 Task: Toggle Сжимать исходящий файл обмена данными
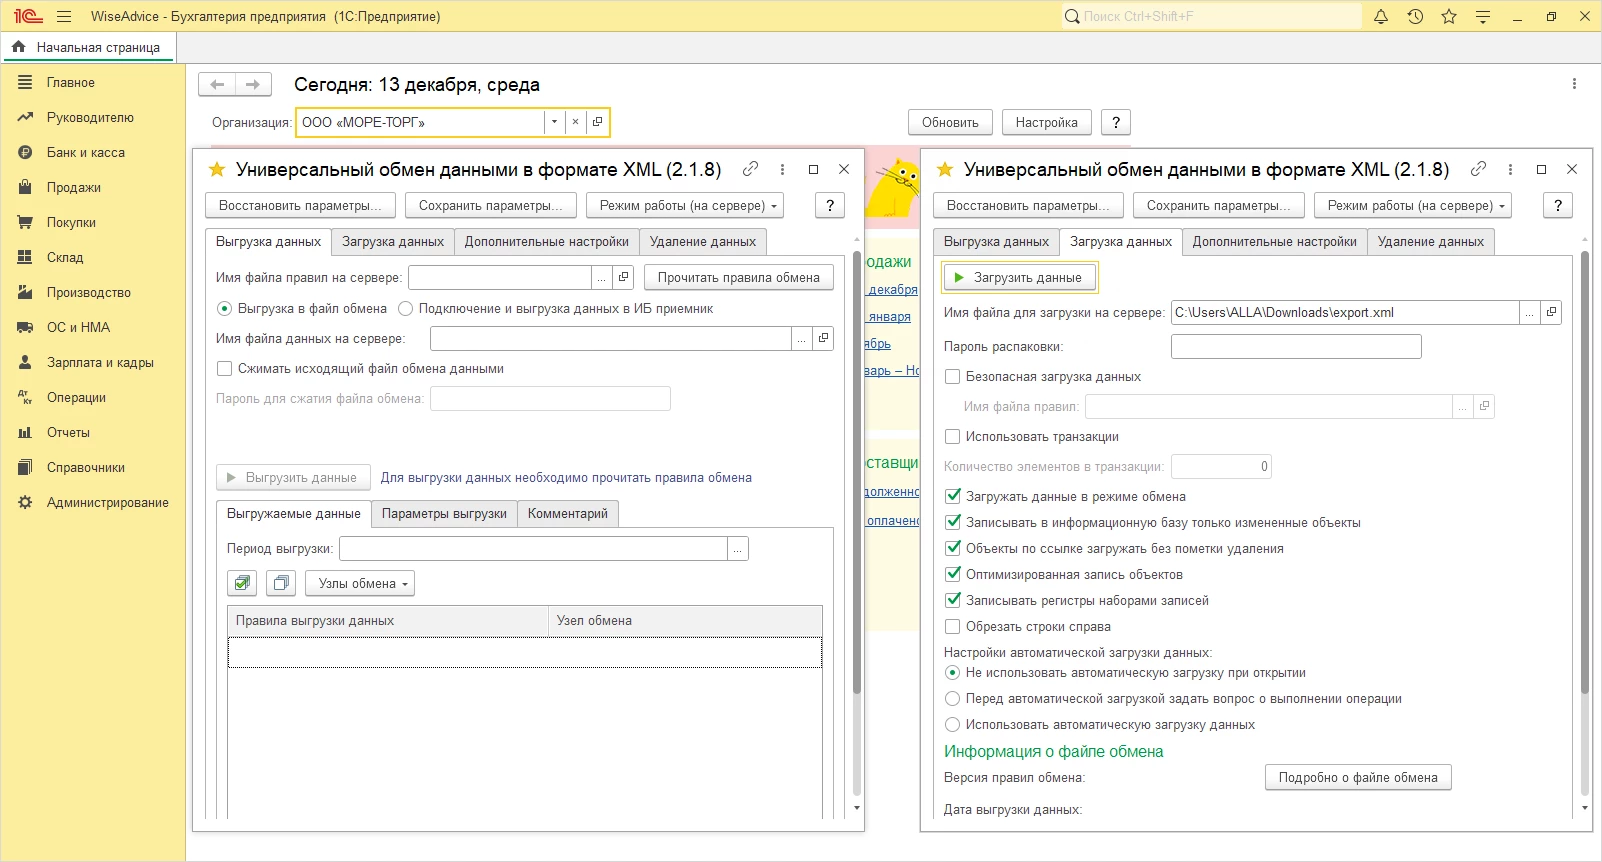click(x=225, y=369)
